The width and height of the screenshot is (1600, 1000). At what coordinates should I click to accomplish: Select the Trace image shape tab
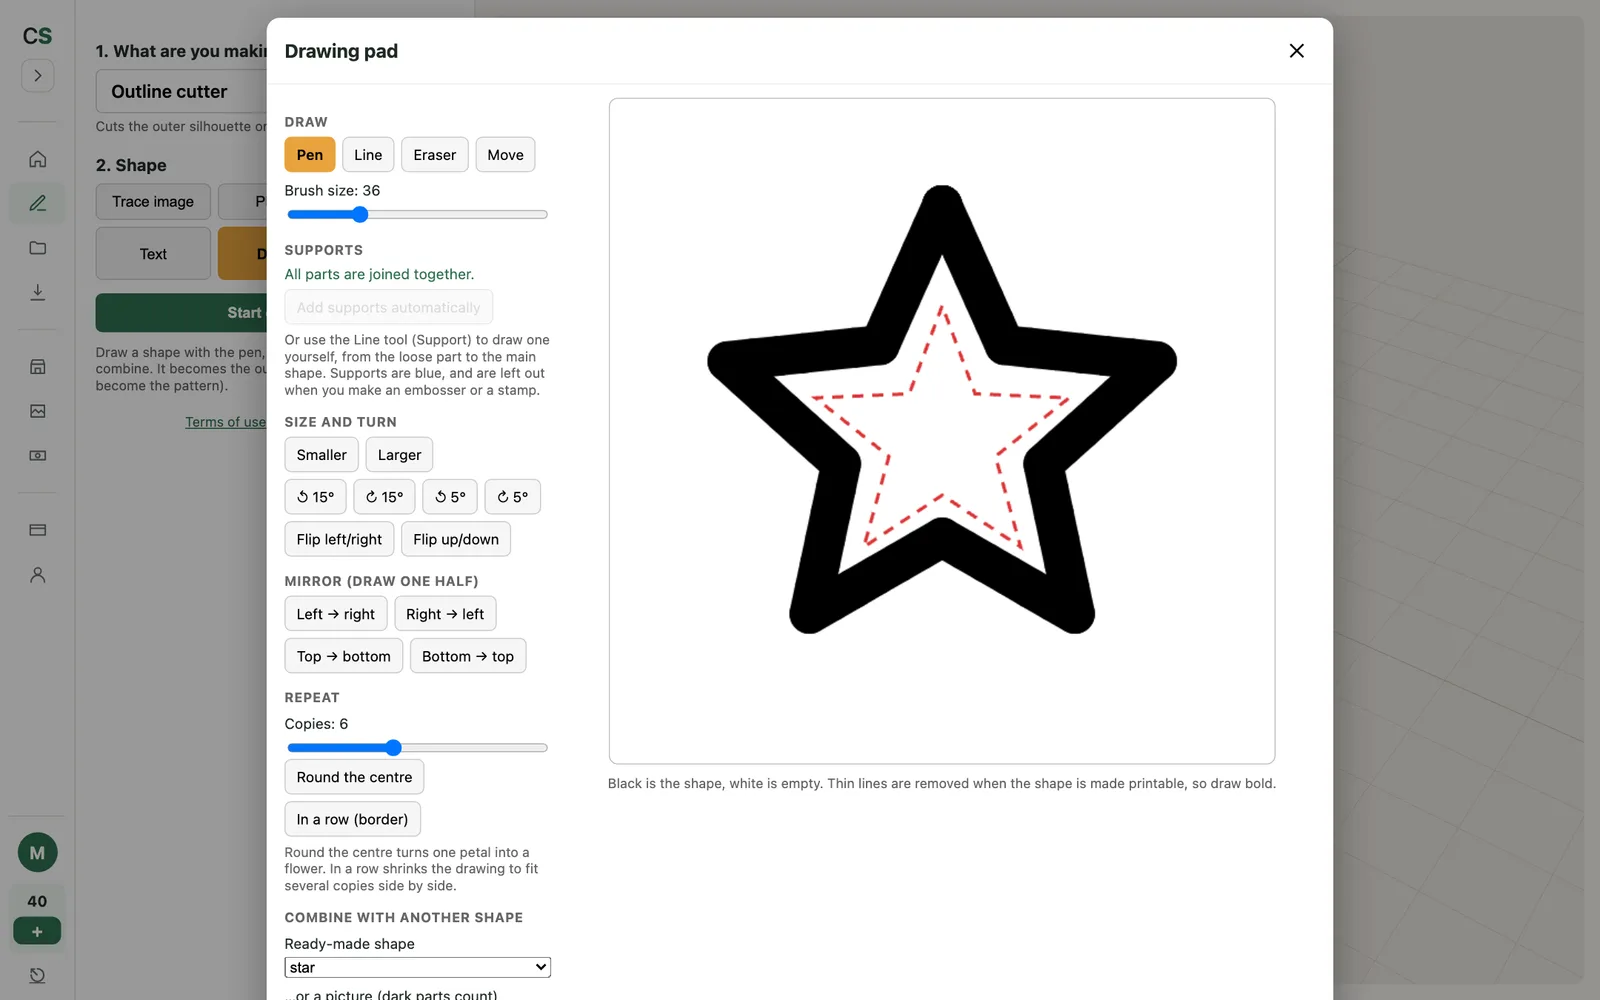(153, 201)
